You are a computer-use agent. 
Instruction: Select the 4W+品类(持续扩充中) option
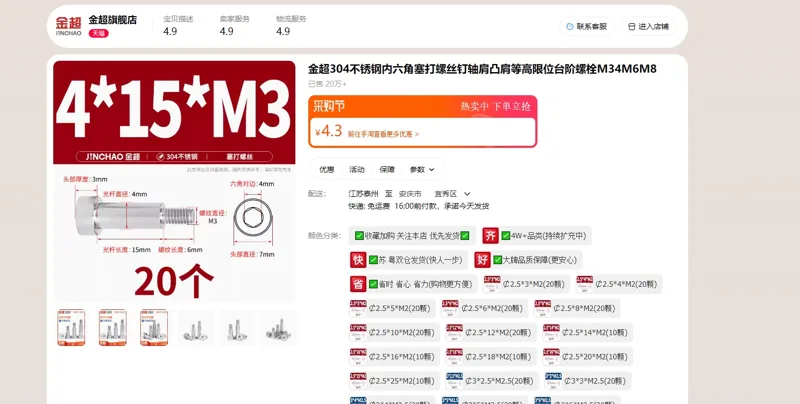[x=537, y=236]
